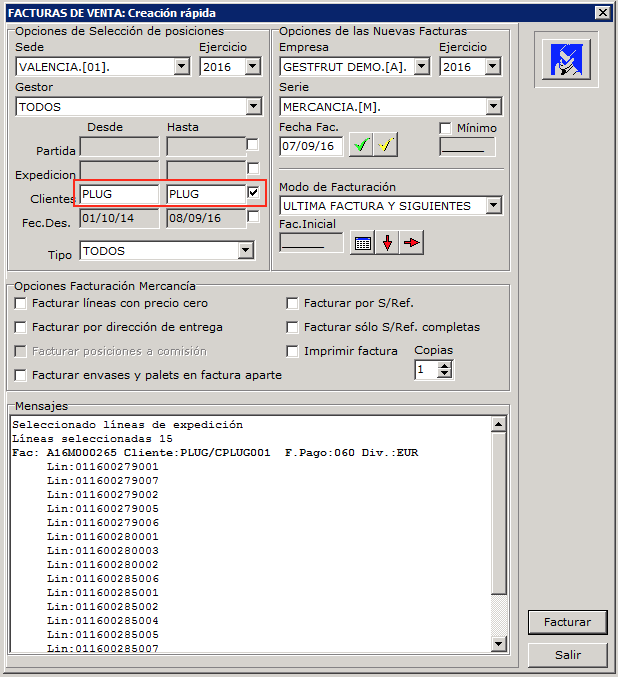618x677 pixels.
Task: Increase the Copias spinner value
Action: 445,365
